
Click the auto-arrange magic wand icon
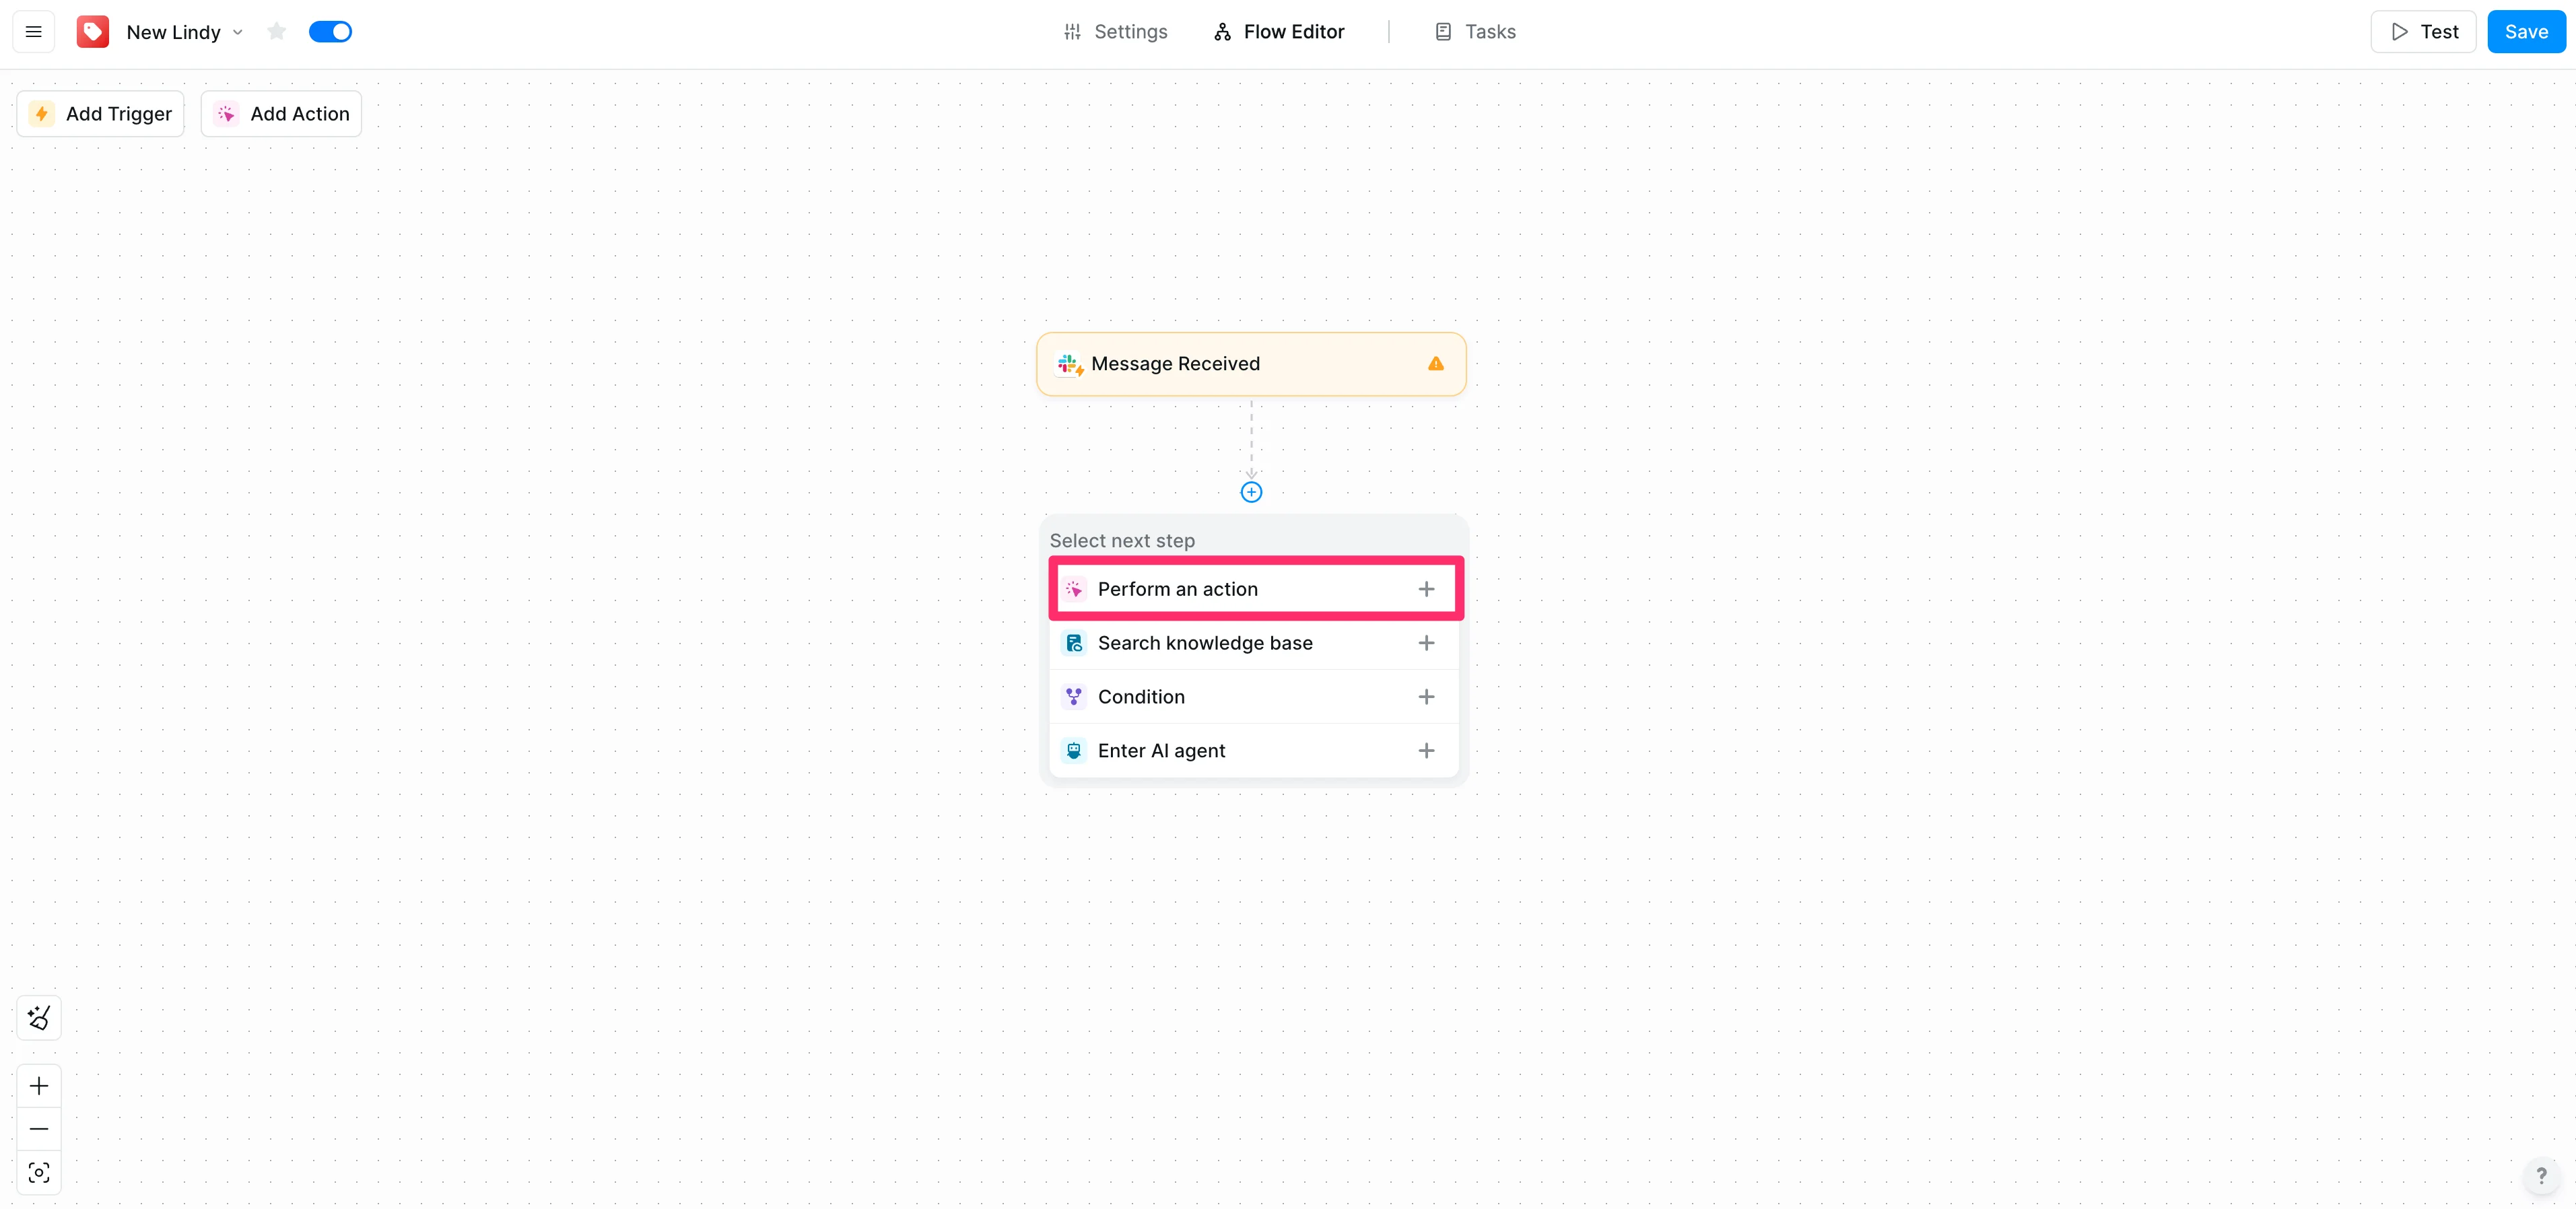coord(39,1018)
